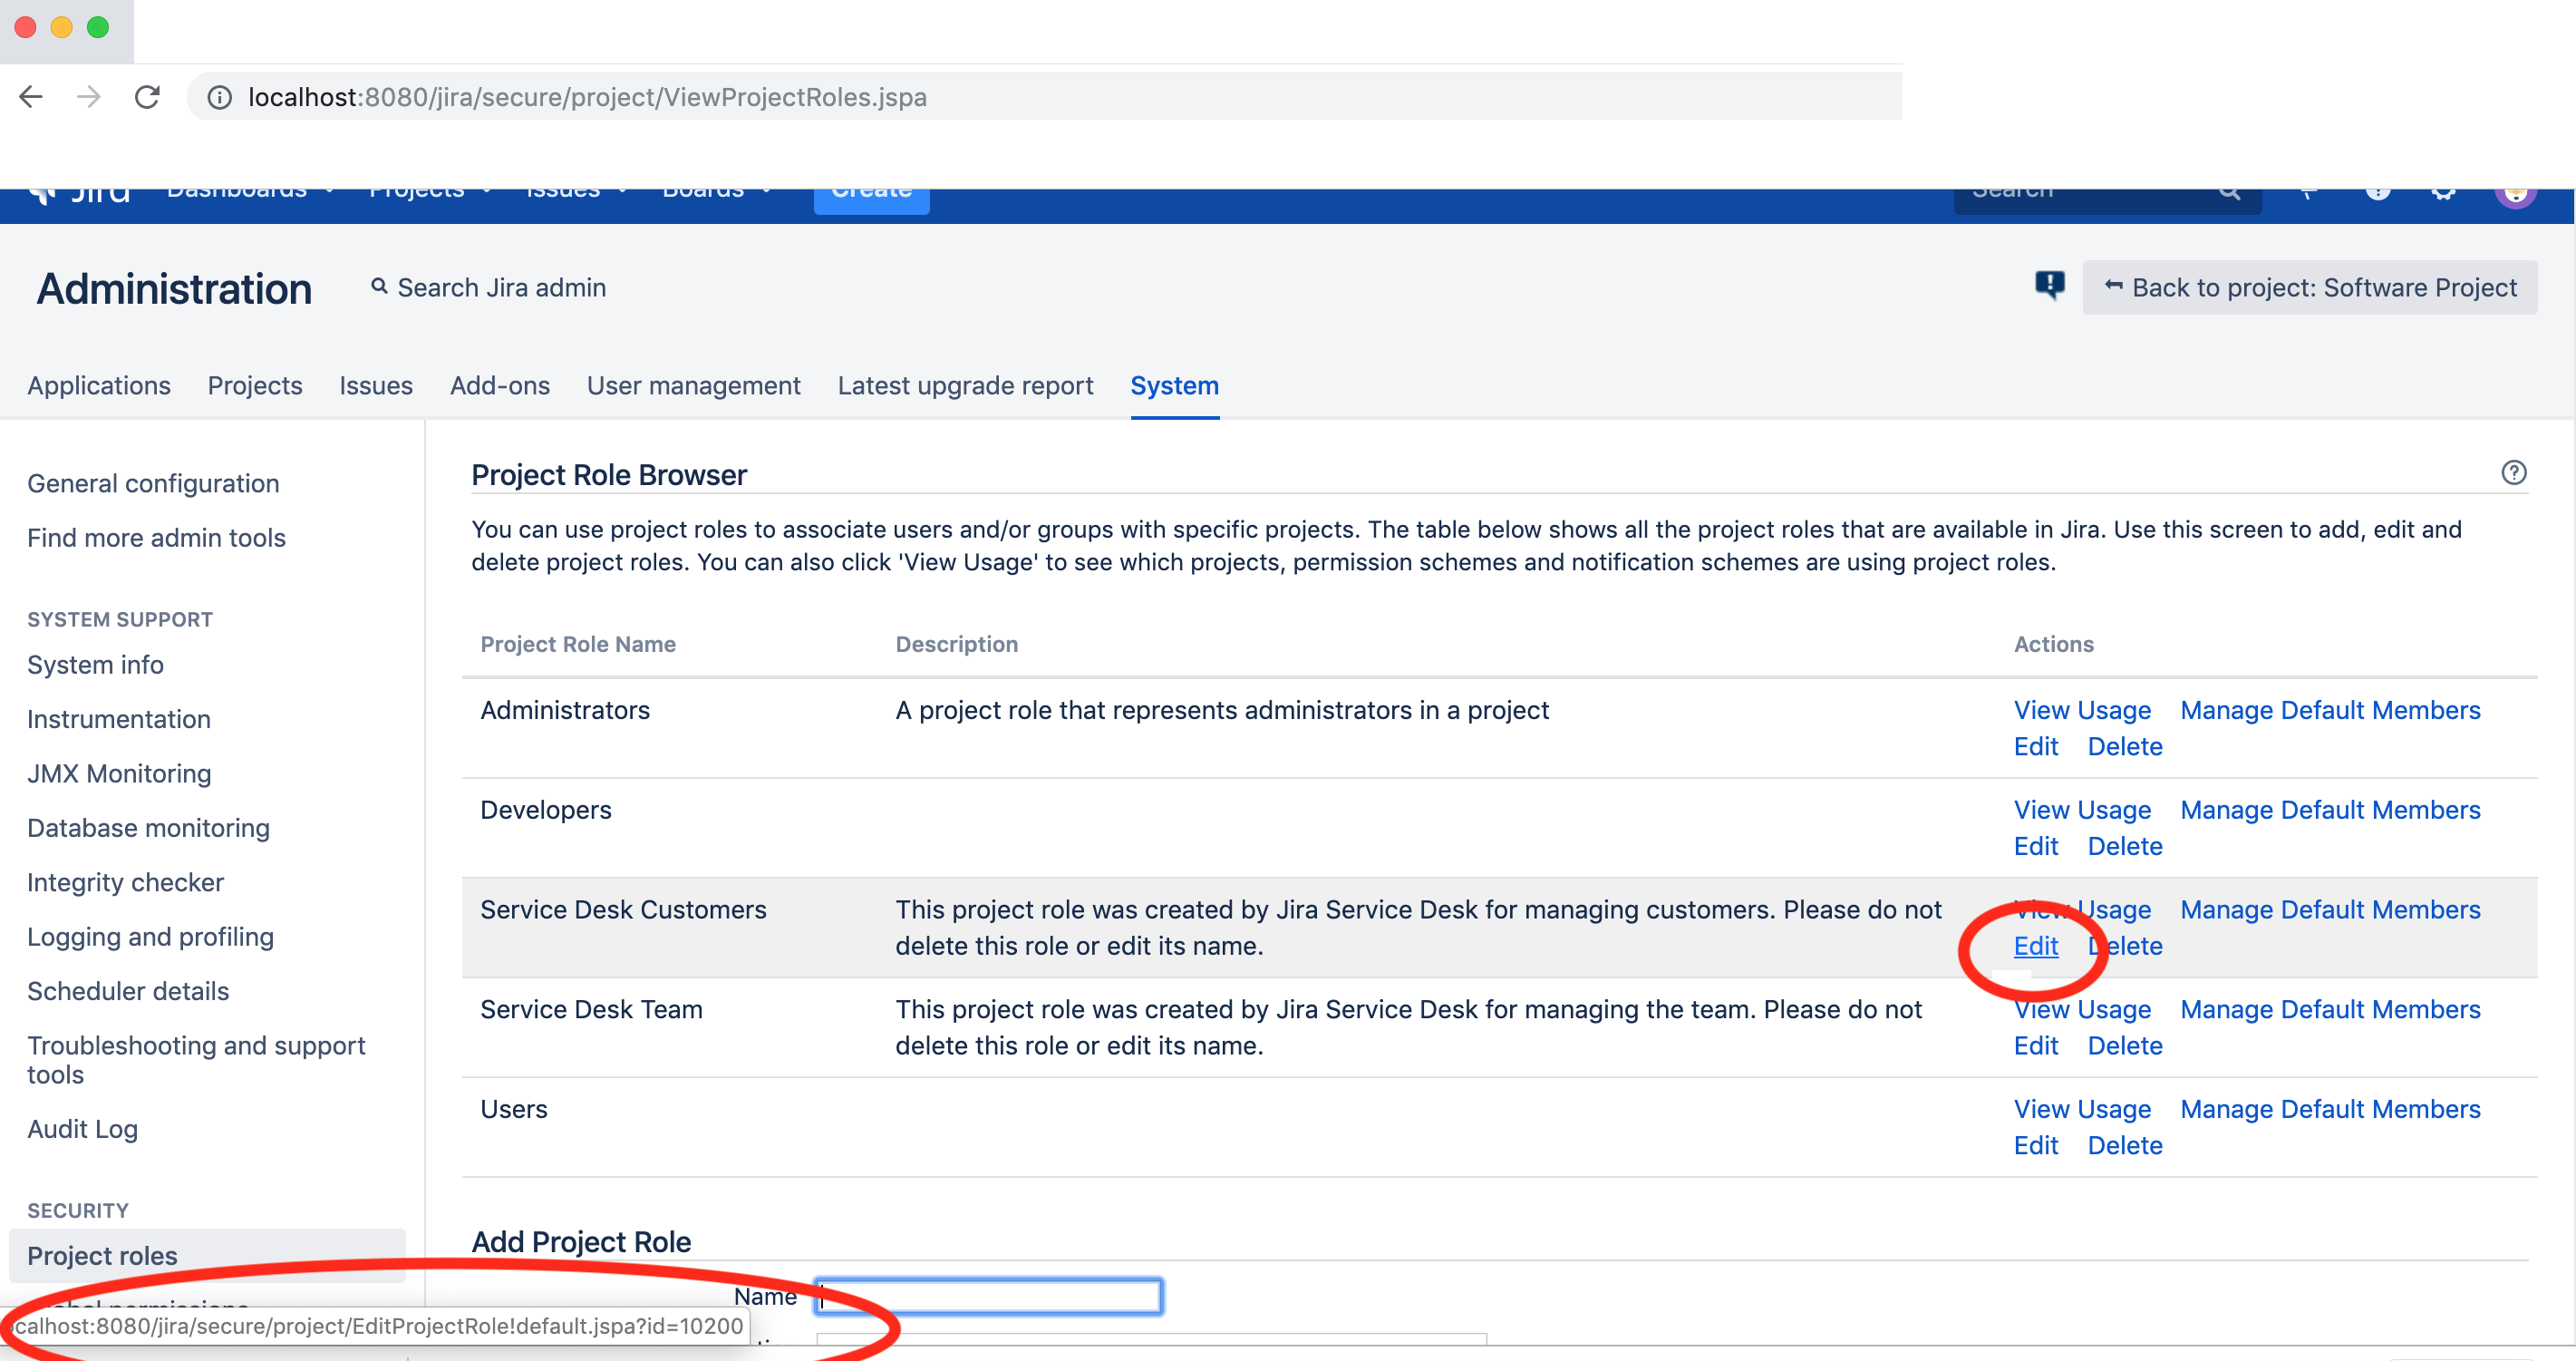
Task: Click the Project Role Browser help icon
Action: pyautogui.click(x=2515, y=473)
